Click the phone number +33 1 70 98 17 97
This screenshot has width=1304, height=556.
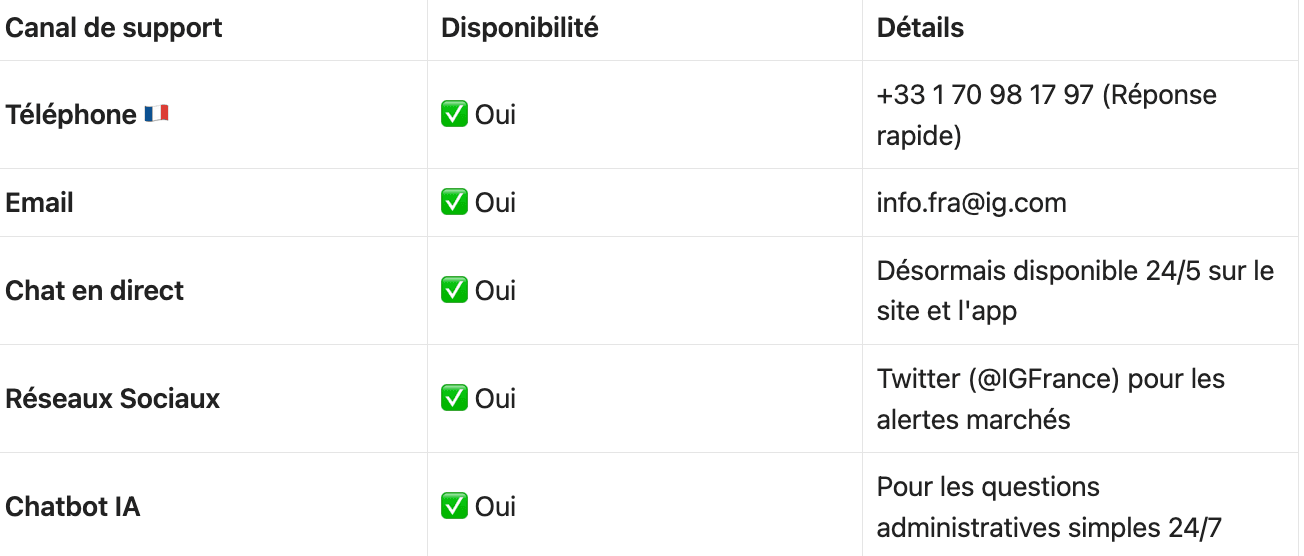tap(985, 95)
